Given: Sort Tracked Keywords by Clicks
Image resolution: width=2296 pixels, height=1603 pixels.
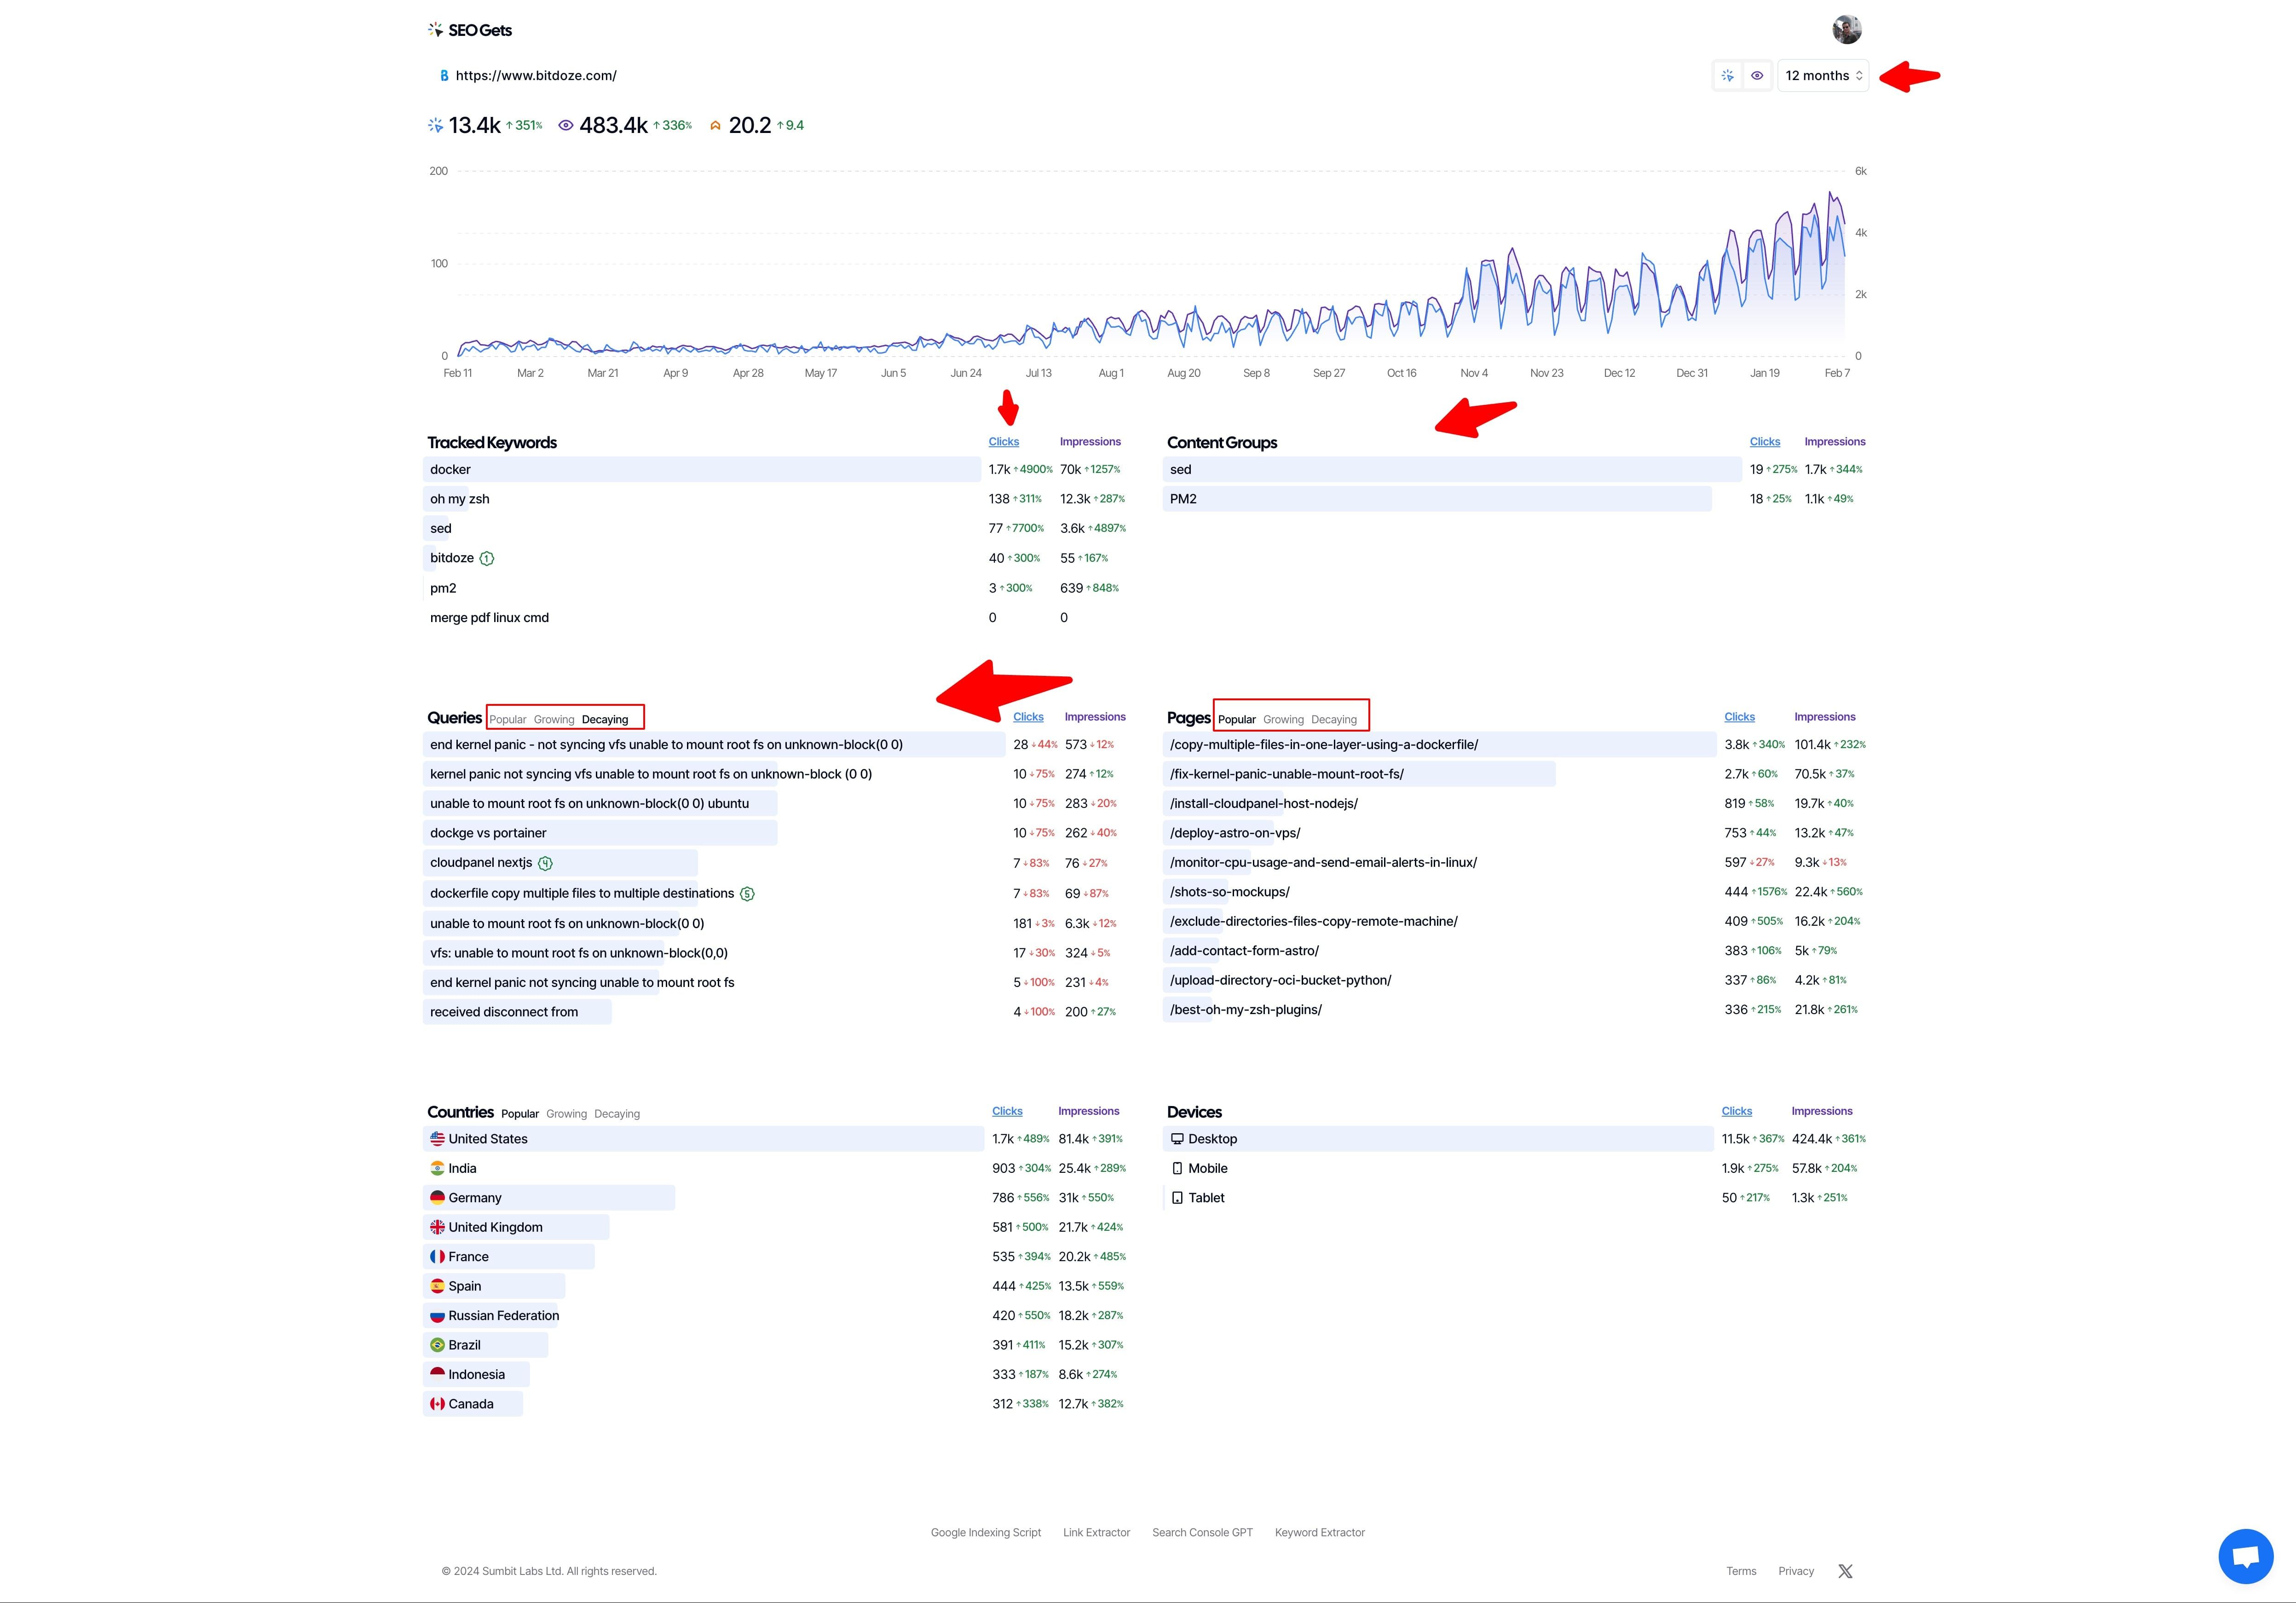Looking at the screenshot, I should coord(1004,441).
